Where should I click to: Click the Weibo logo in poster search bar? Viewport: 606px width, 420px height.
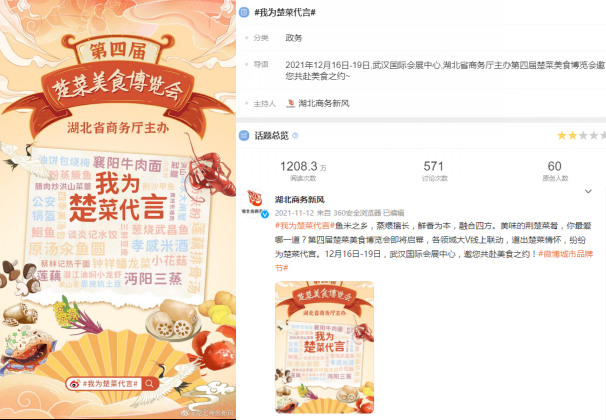point(74,383)
